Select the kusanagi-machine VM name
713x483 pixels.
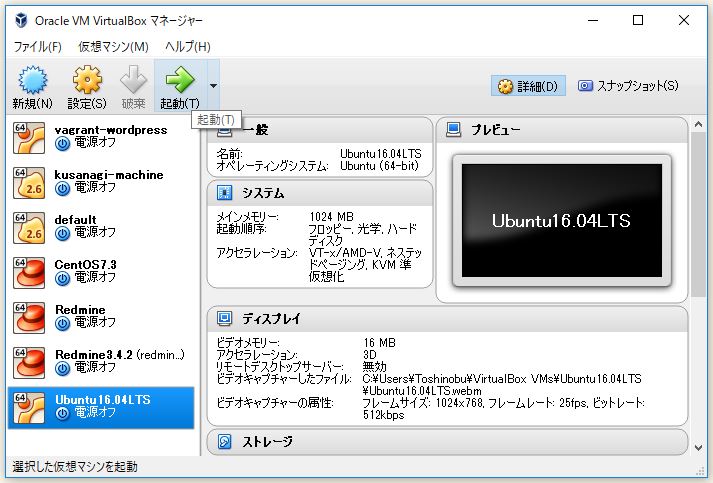coord(109,175)
